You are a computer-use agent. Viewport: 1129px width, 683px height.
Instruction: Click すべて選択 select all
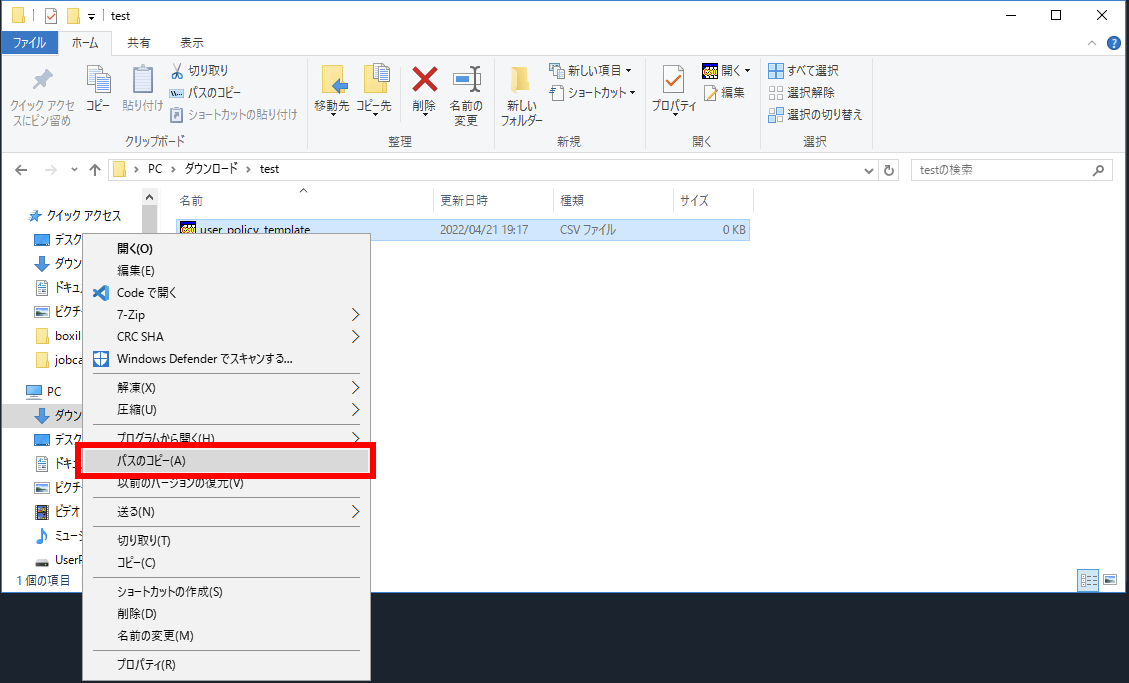click(x=804, y=71)
